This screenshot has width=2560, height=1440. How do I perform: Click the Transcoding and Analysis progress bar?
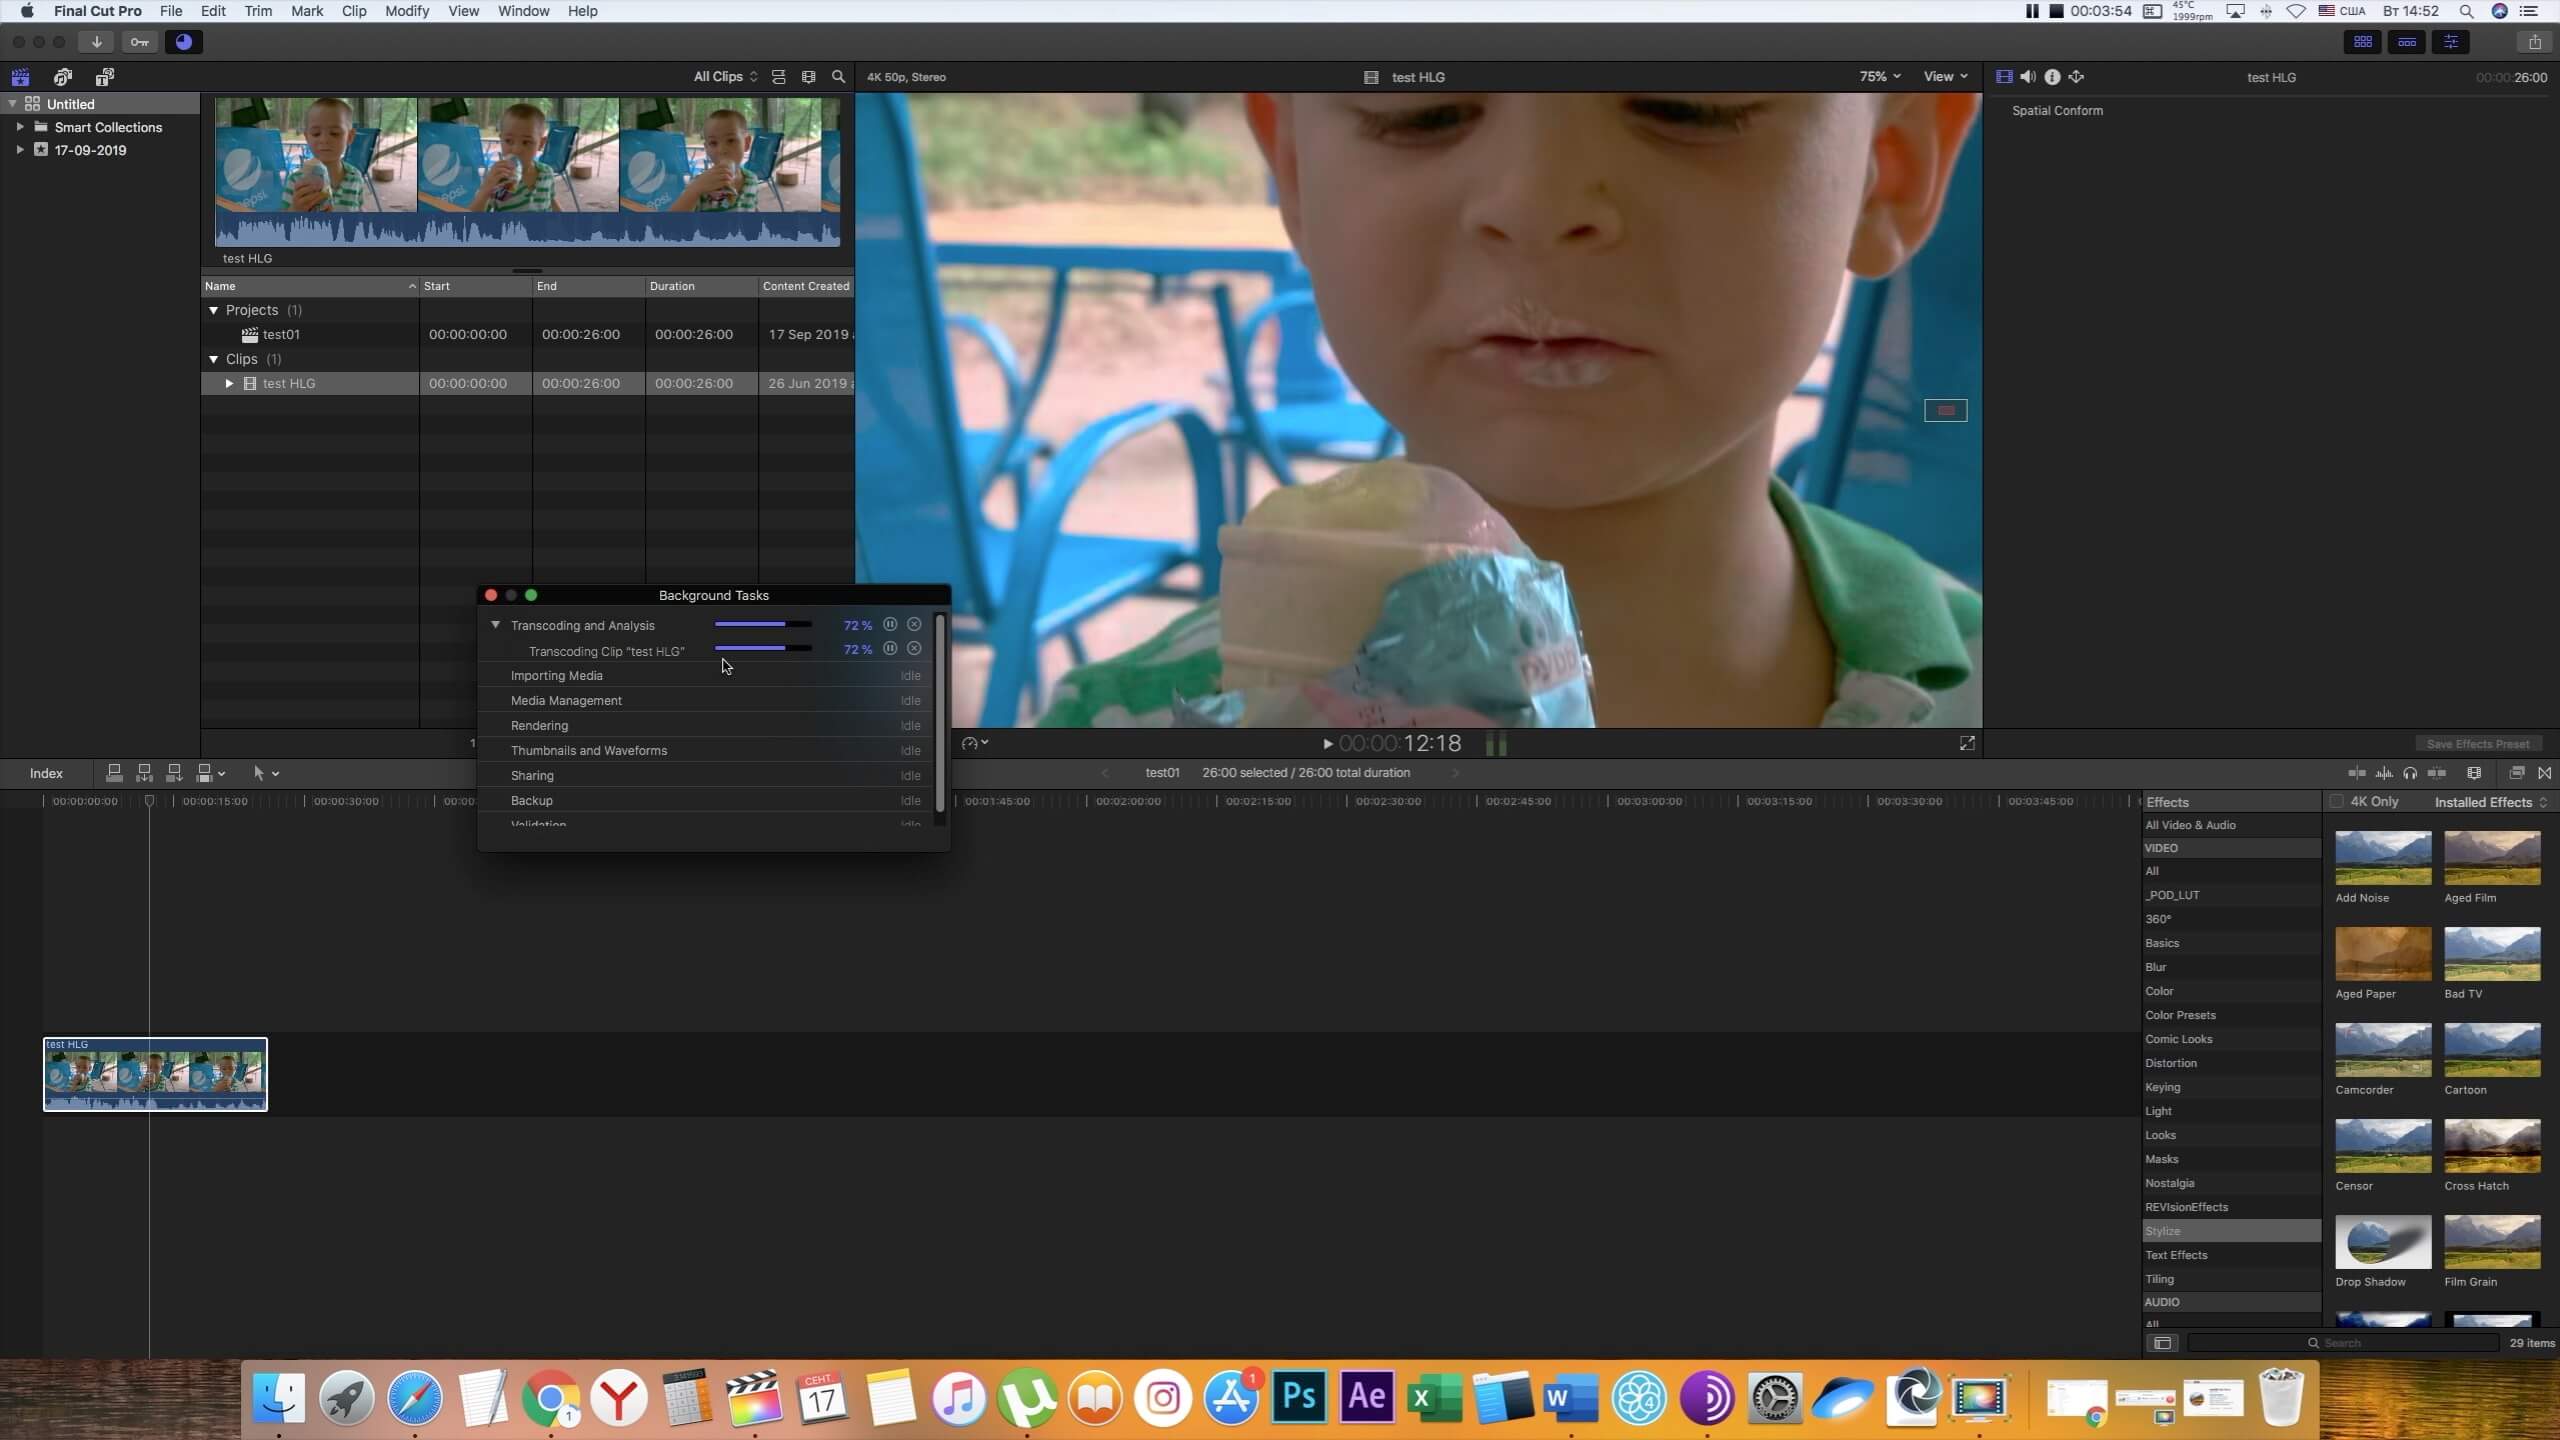[x=763, y=624]
